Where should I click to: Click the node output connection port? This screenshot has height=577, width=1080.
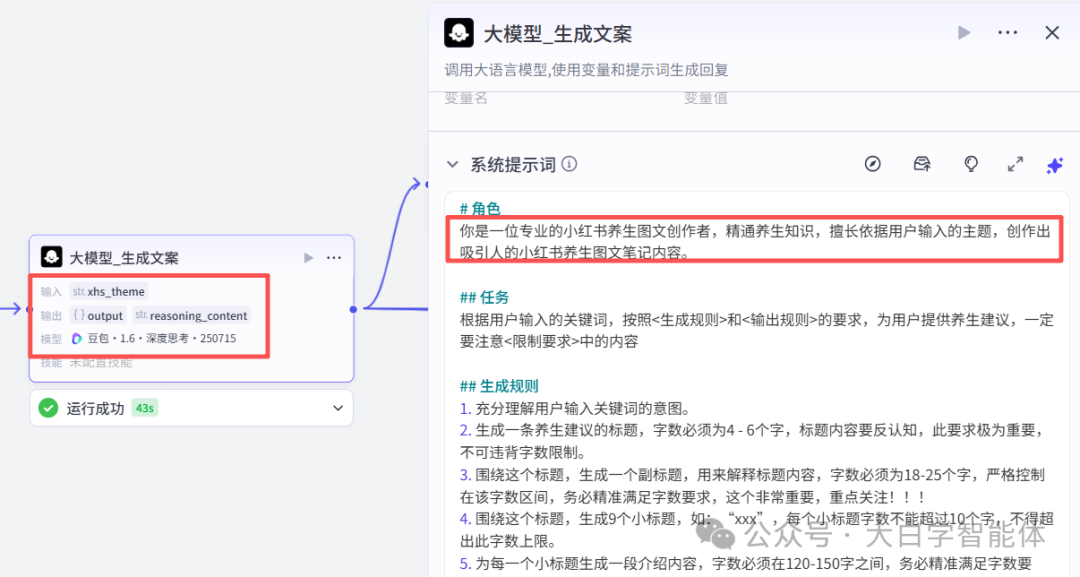[353, 309]
